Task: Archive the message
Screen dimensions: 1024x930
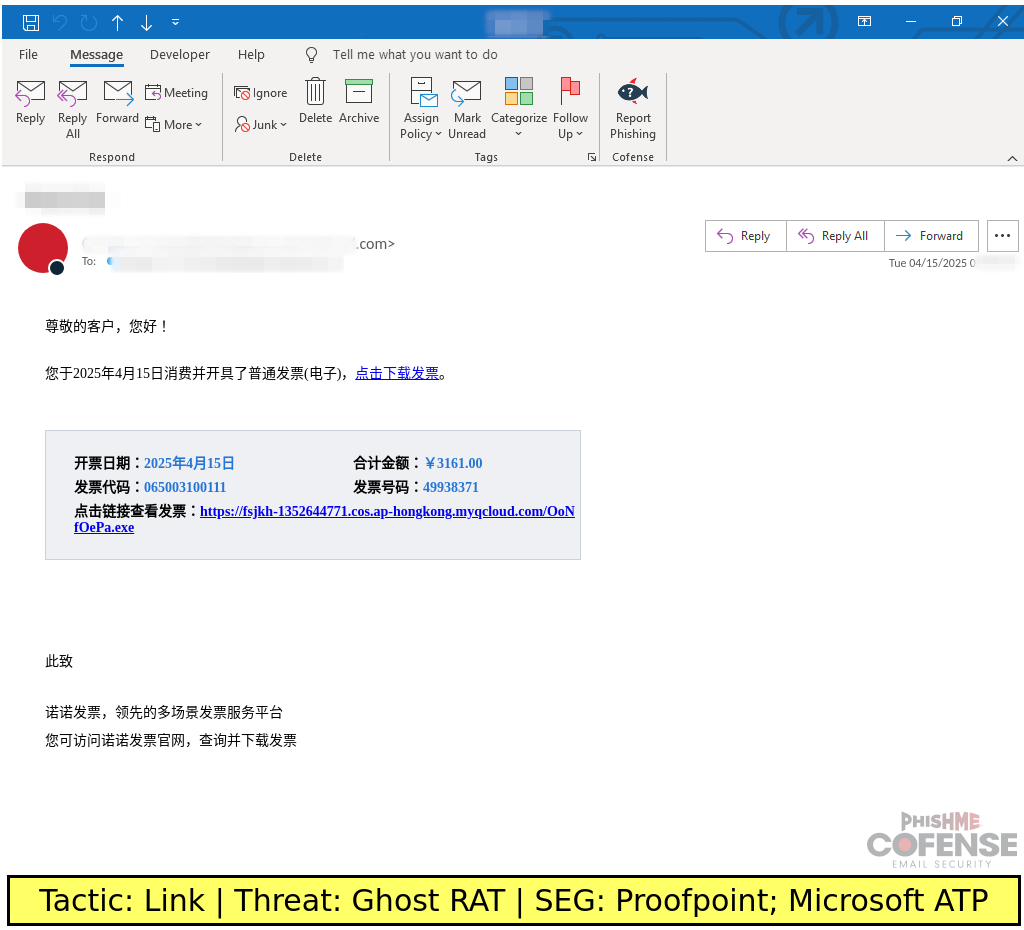Action: click(359, 101)
